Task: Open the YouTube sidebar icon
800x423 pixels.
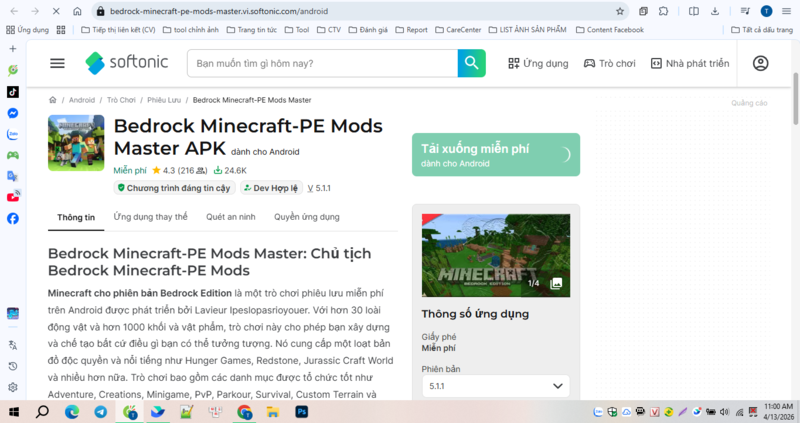Action: [x=13, y=196]
